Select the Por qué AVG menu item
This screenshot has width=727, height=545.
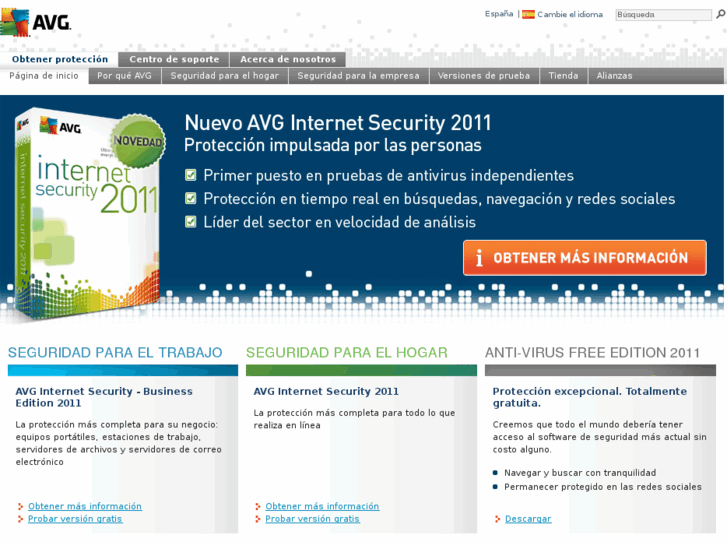pos(124,76)
